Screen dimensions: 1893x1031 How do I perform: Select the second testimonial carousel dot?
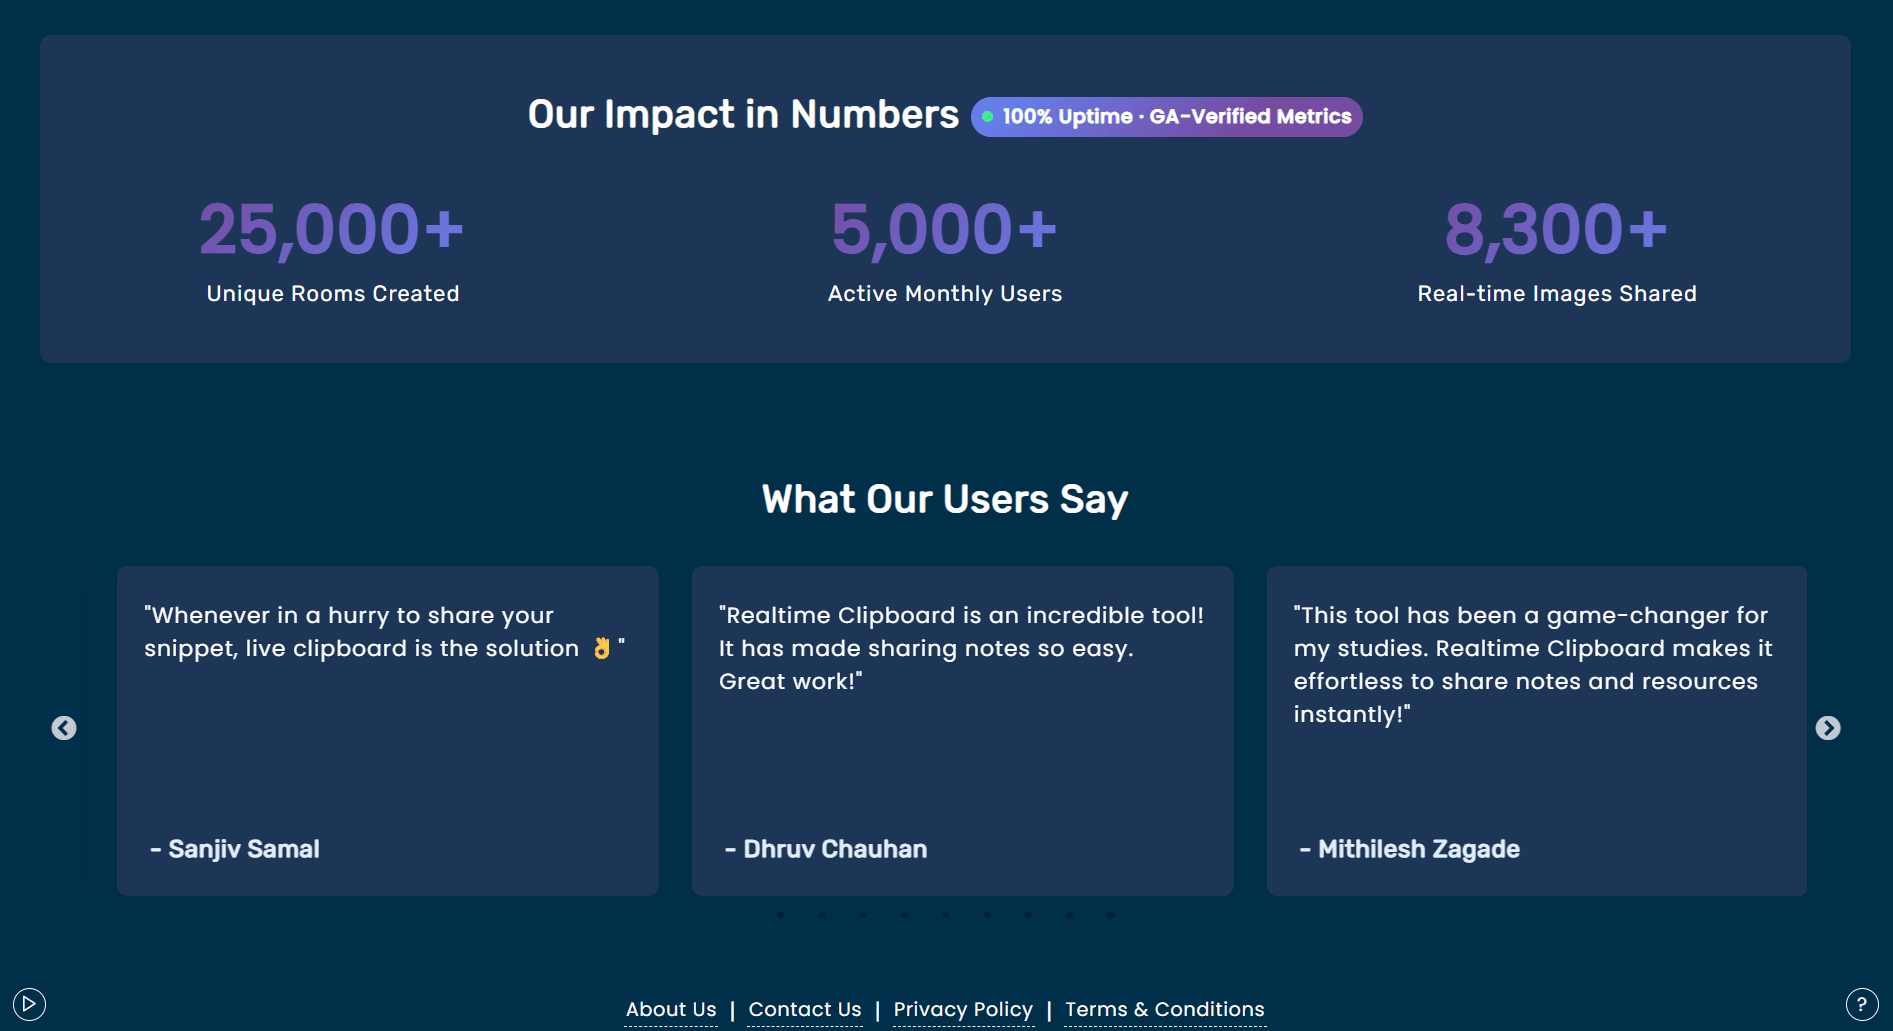click(822, 915)
